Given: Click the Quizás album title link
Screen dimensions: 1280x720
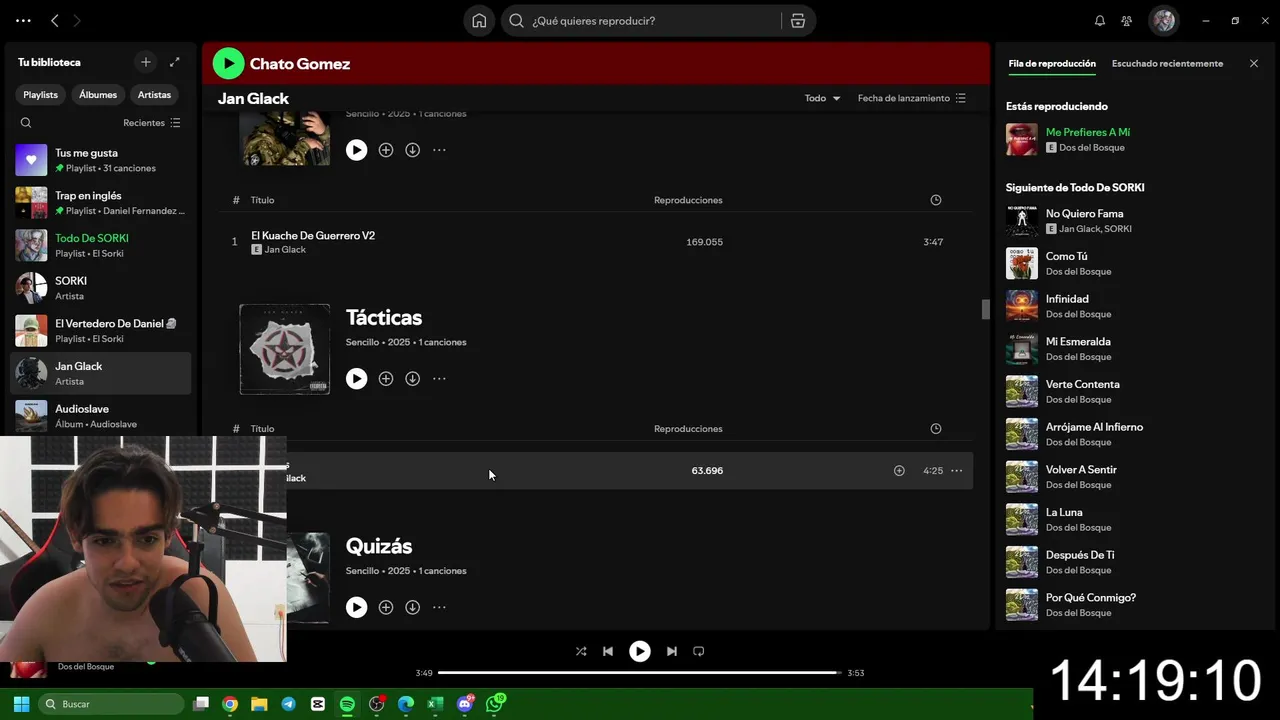Looking at the screenshot, I should tap(379, 547).
